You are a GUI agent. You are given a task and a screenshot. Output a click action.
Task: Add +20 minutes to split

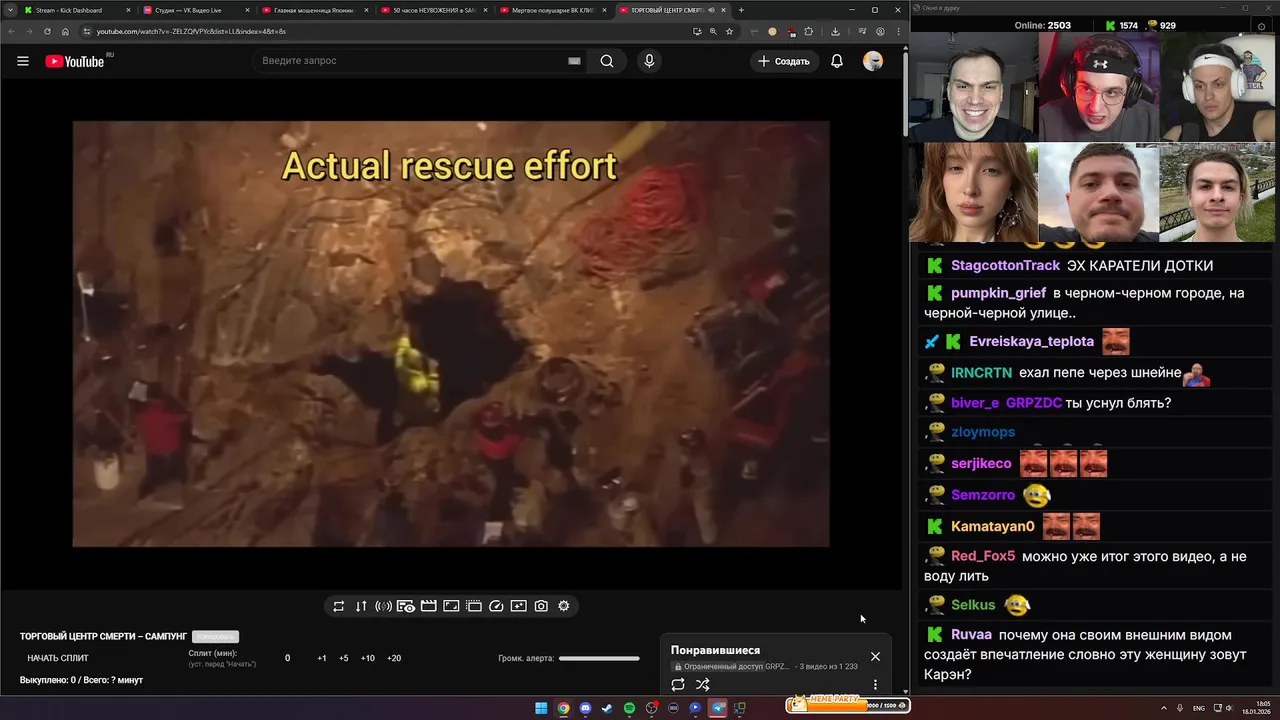[x=394, y=658]
